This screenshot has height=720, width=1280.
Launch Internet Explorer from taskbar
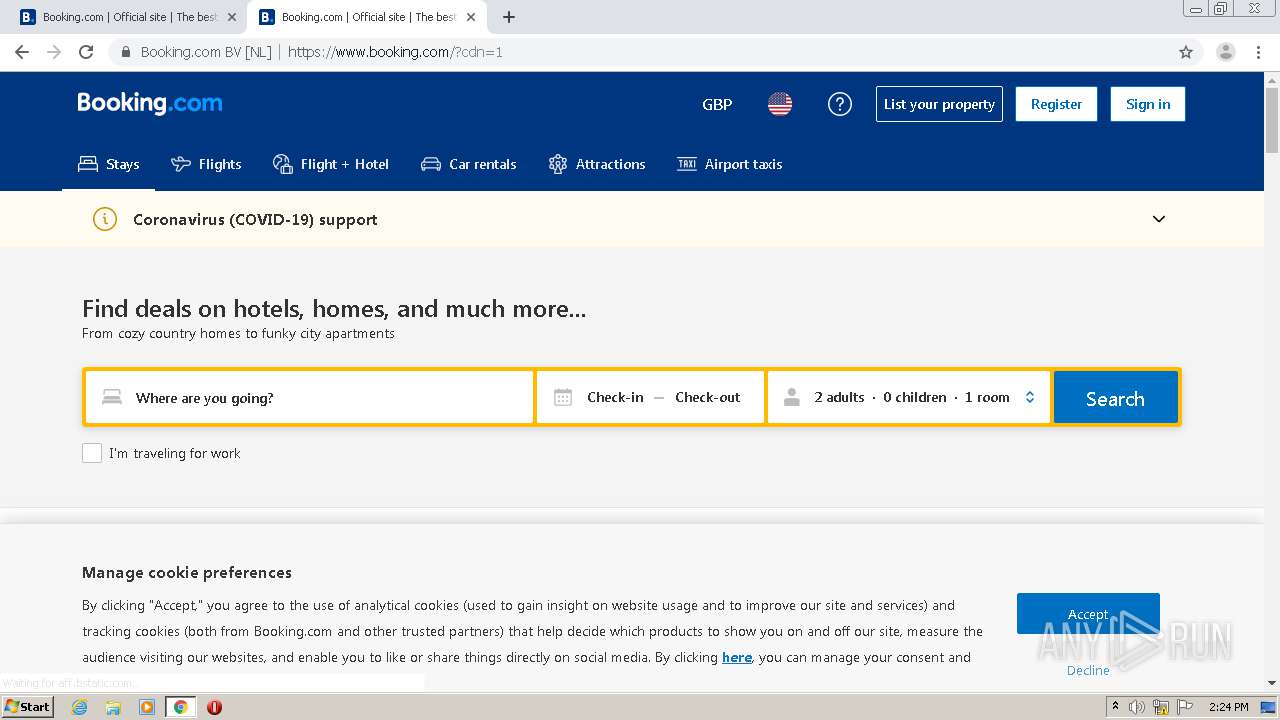point(80,707)
